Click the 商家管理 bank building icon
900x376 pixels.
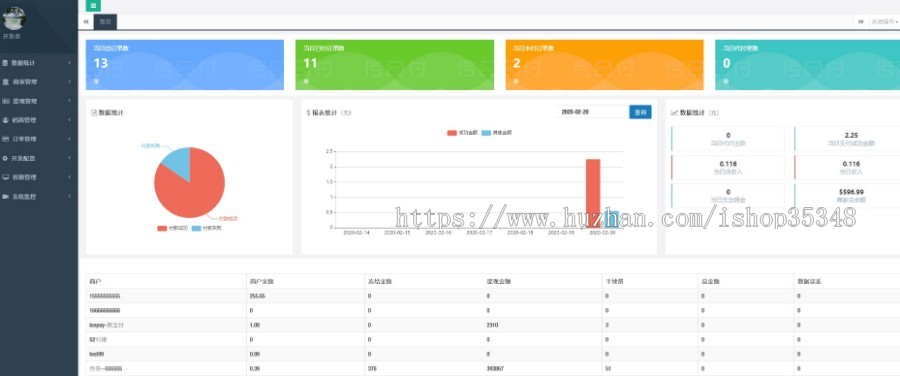[x=5, y=82]
